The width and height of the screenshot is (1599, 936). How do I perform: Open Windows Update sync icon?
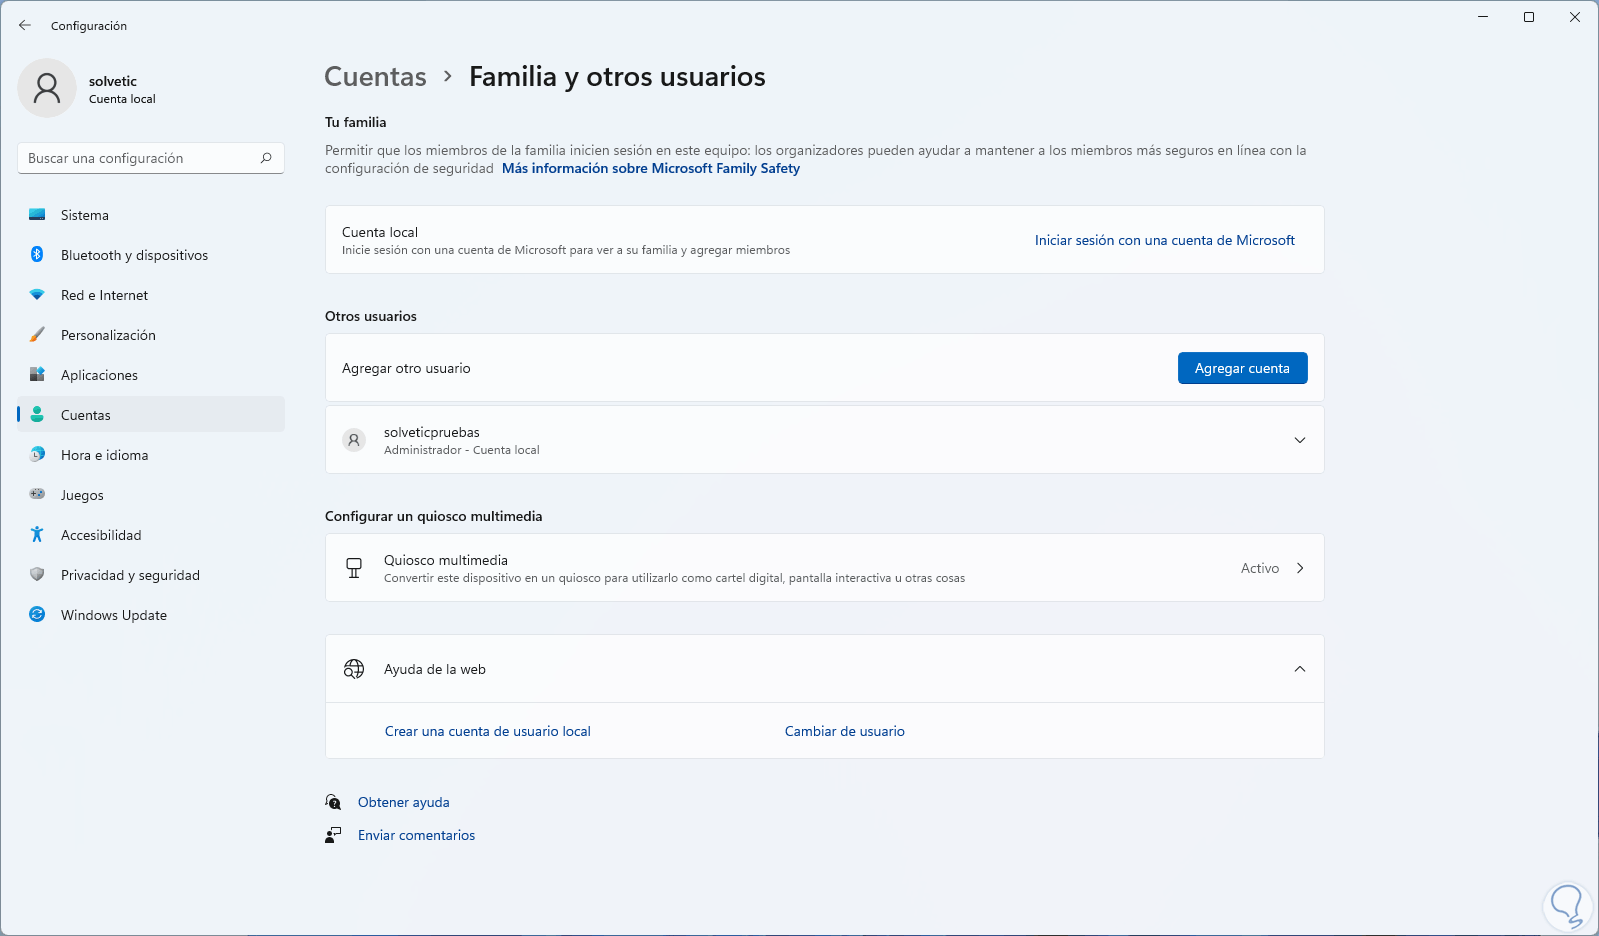coord(37,615)
